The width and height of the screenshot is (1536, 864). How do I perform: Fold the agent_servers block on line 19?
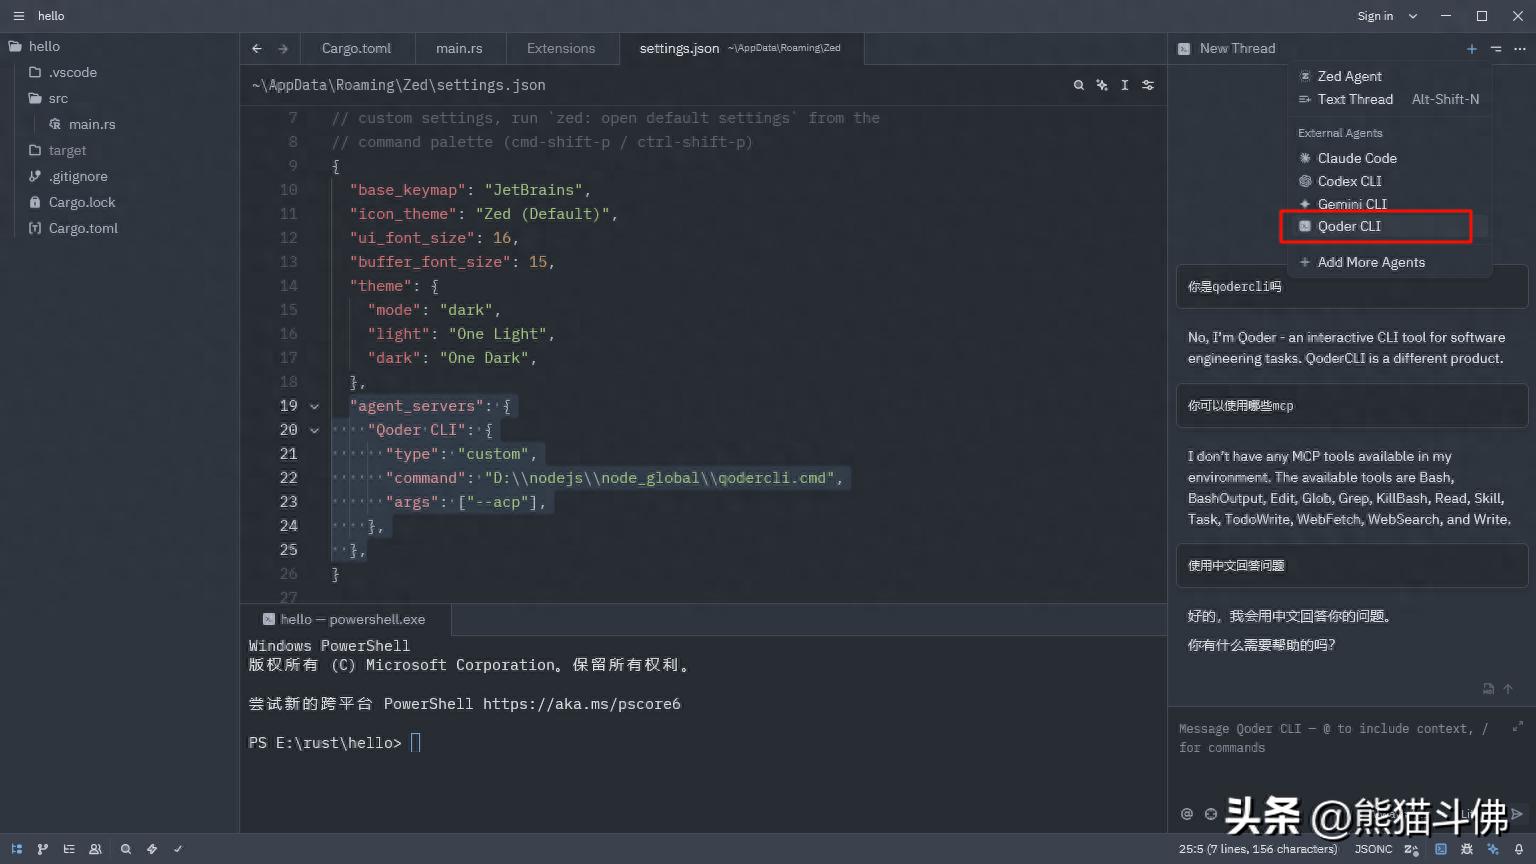click(x=314, y=406)
